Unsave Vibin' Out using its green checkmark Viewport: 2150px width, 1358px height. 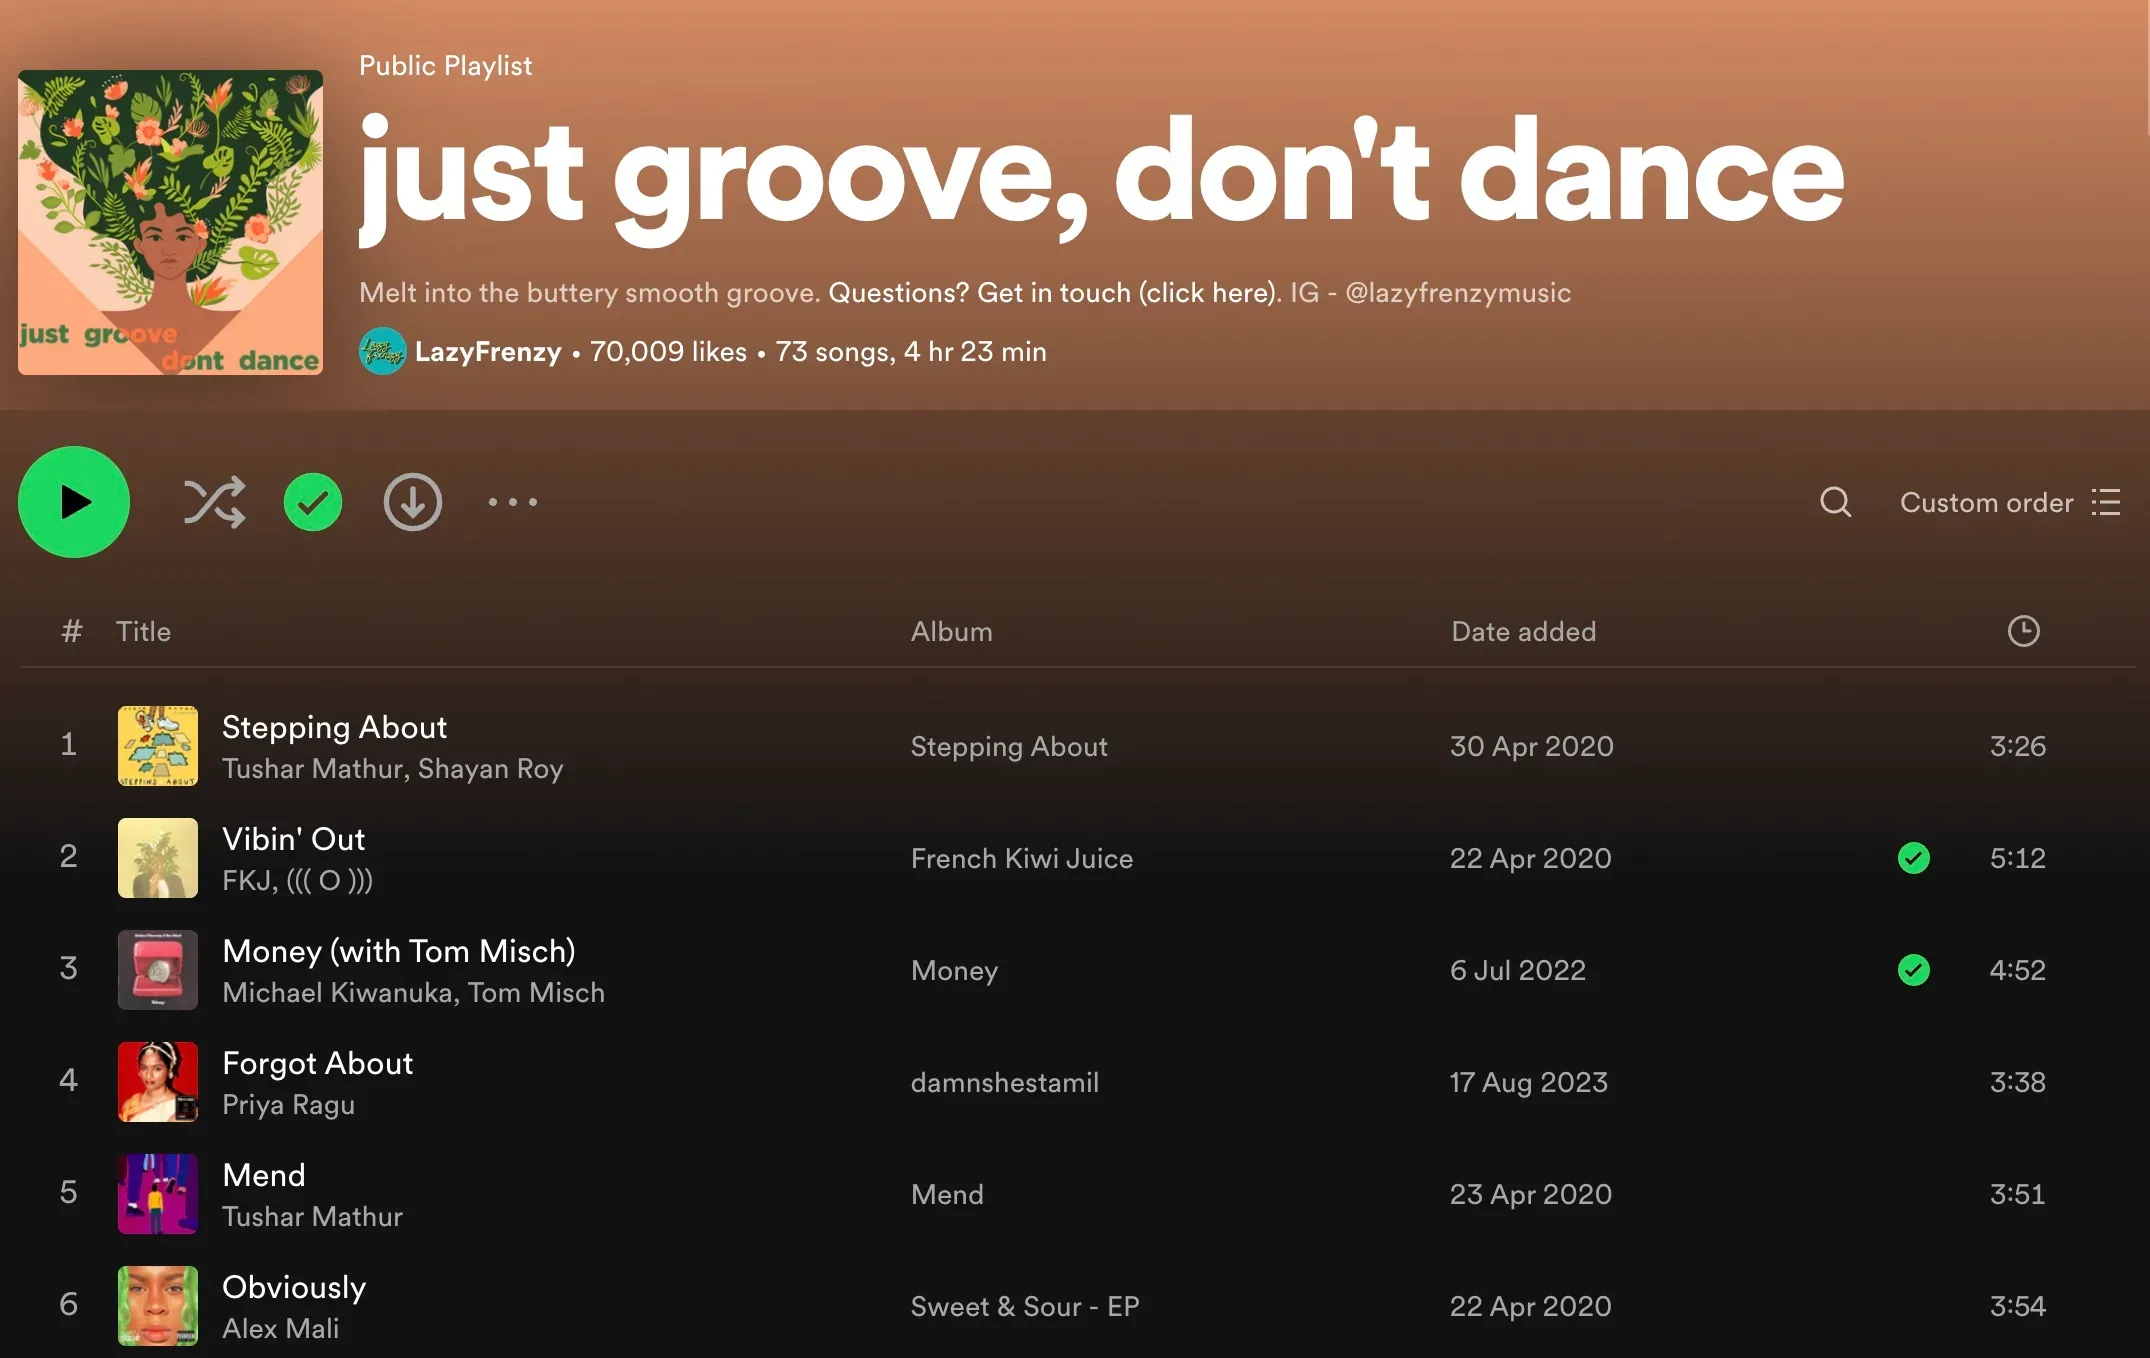coord(1914,858)
